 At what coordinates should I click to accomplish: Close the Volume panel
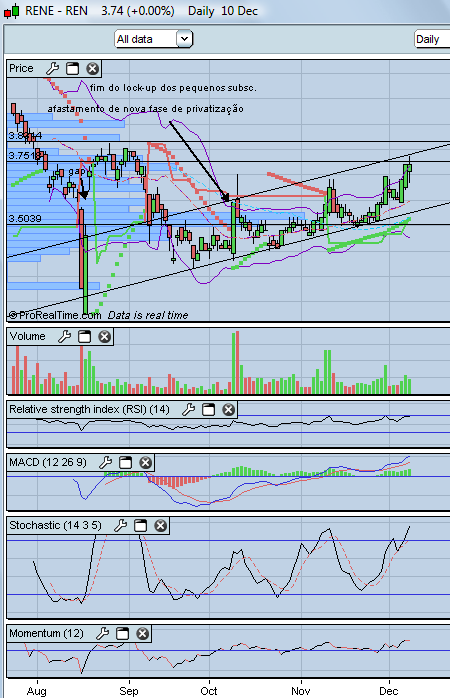pos(104,337)
